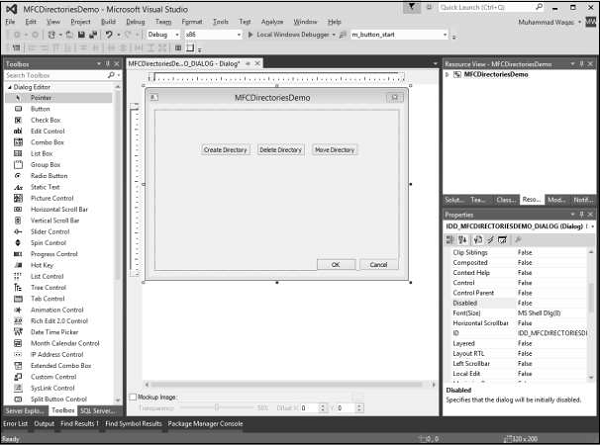The image size is (600, 445).
Task: Select the Tree Control tool
Action: 48,287
